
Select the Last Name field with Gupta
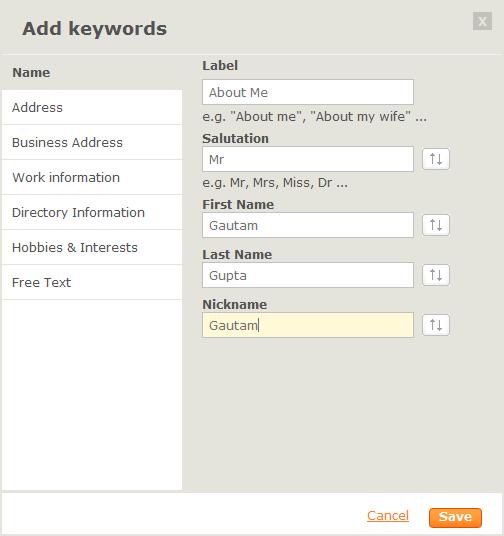(308, 275)
